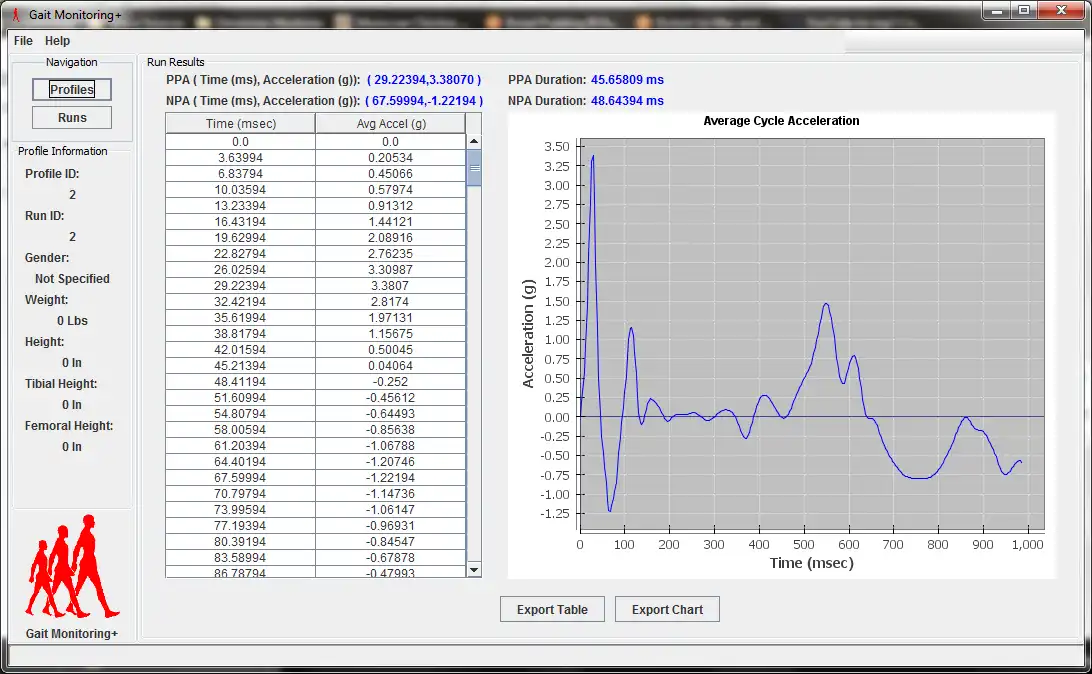1092x674 pixels.
Task: Click the Export Chart button
Action: [x=667, y=610]
